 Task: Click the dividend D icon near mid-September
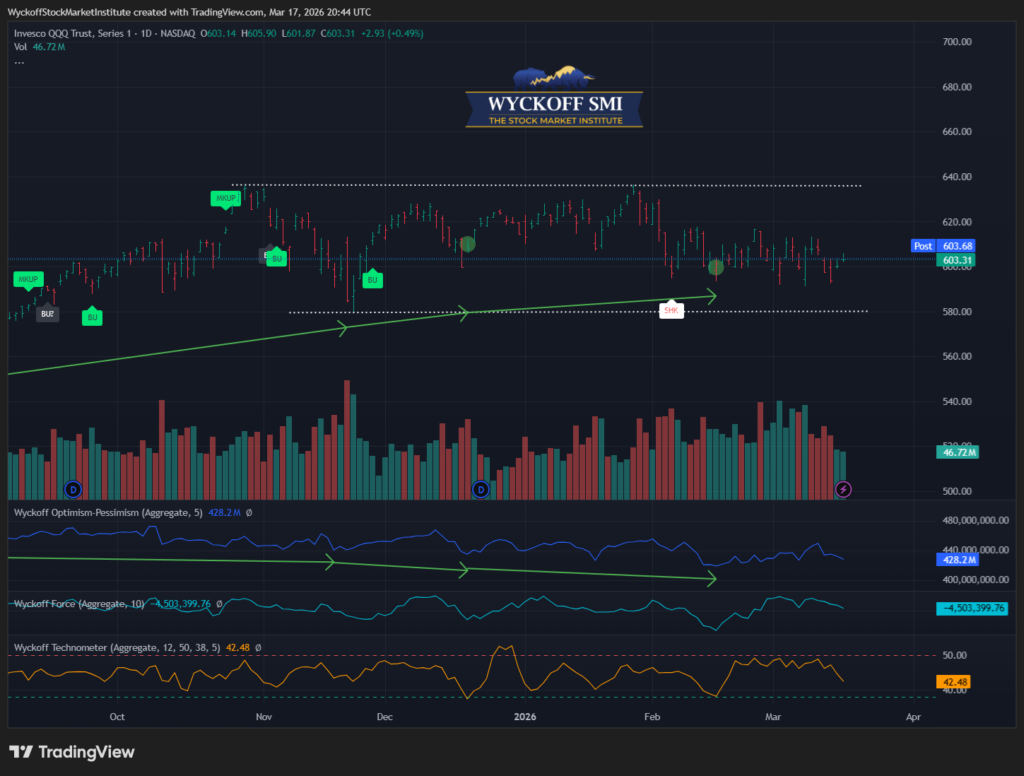[x=72, y=489]
